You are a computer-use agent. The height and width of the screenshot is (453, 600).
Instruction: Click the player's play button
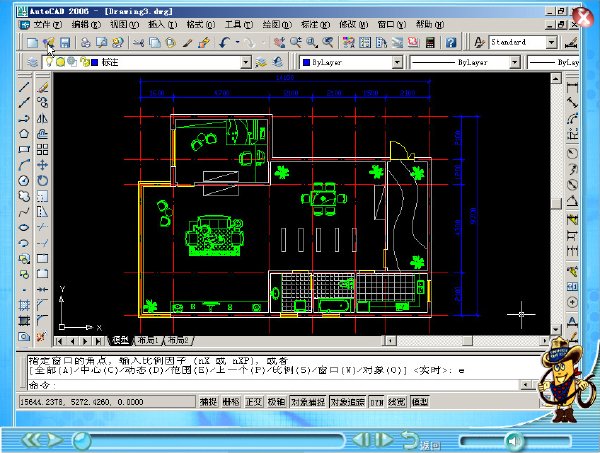55,440
